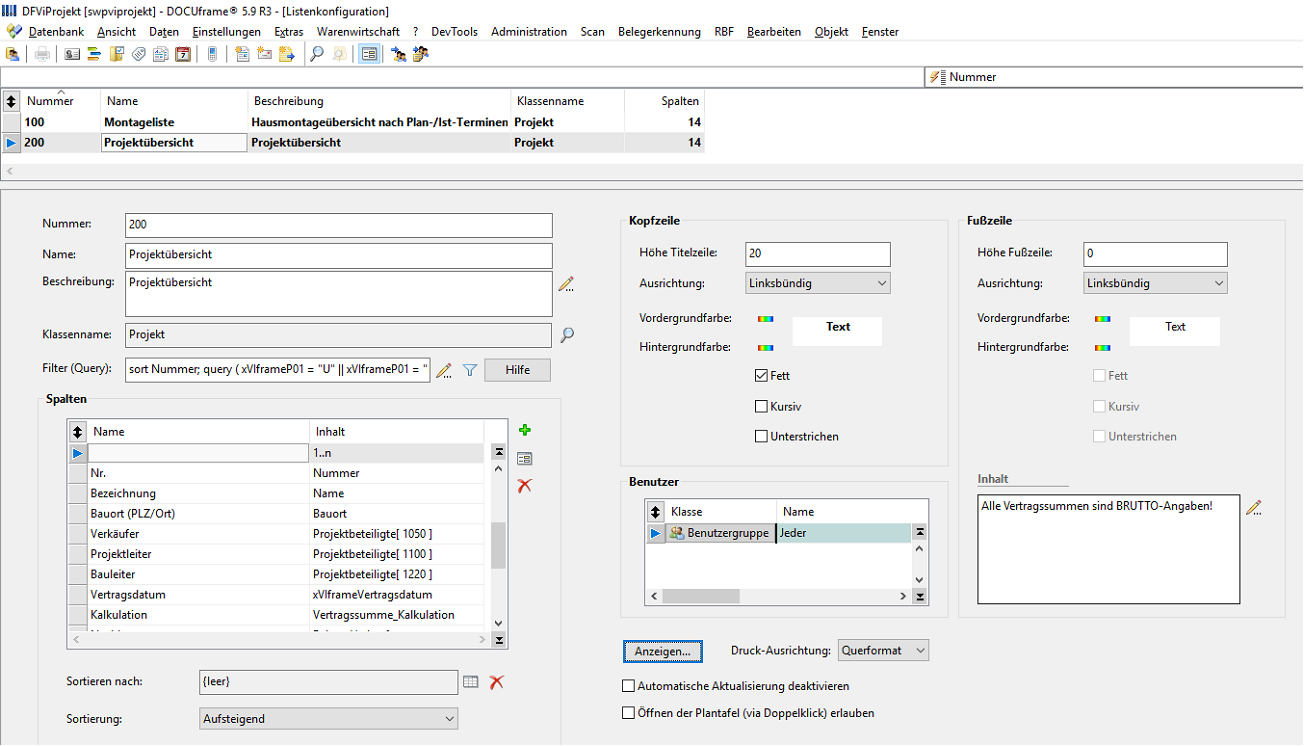Viewport: 1304px width, 746px height.
Task: Click table icon beside Sortieren nach
Action: click(x=471, y=682)
